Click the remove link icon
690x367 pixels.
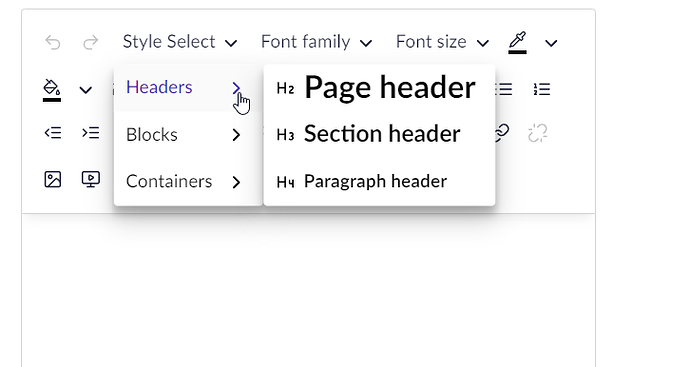pyautogui.click(x=537, y=133)
